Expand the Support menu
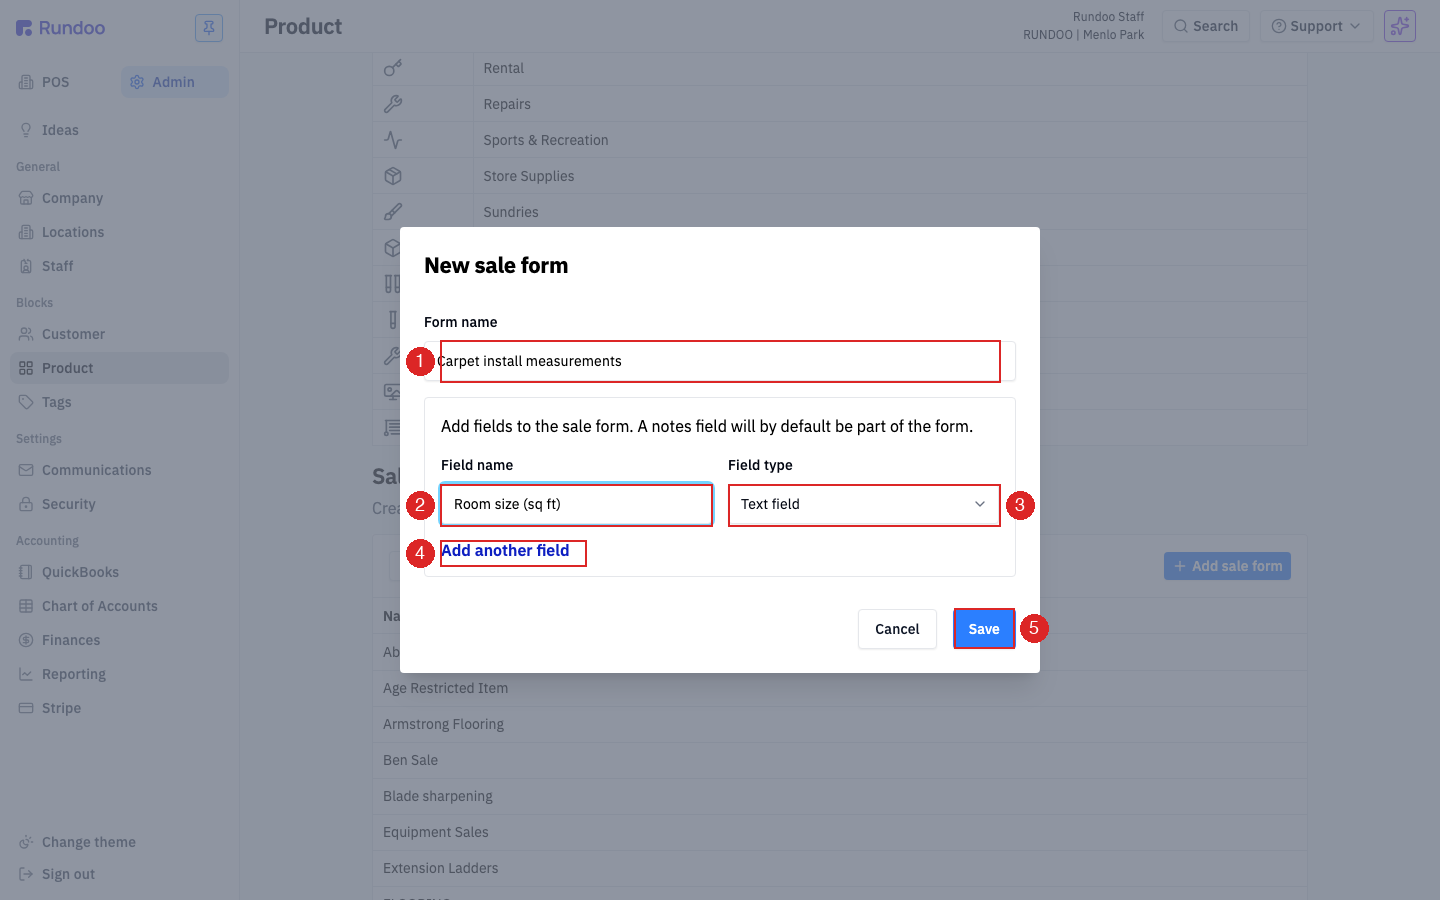Viewport: 1440px width, 900px height. (x=1316, y=26)
